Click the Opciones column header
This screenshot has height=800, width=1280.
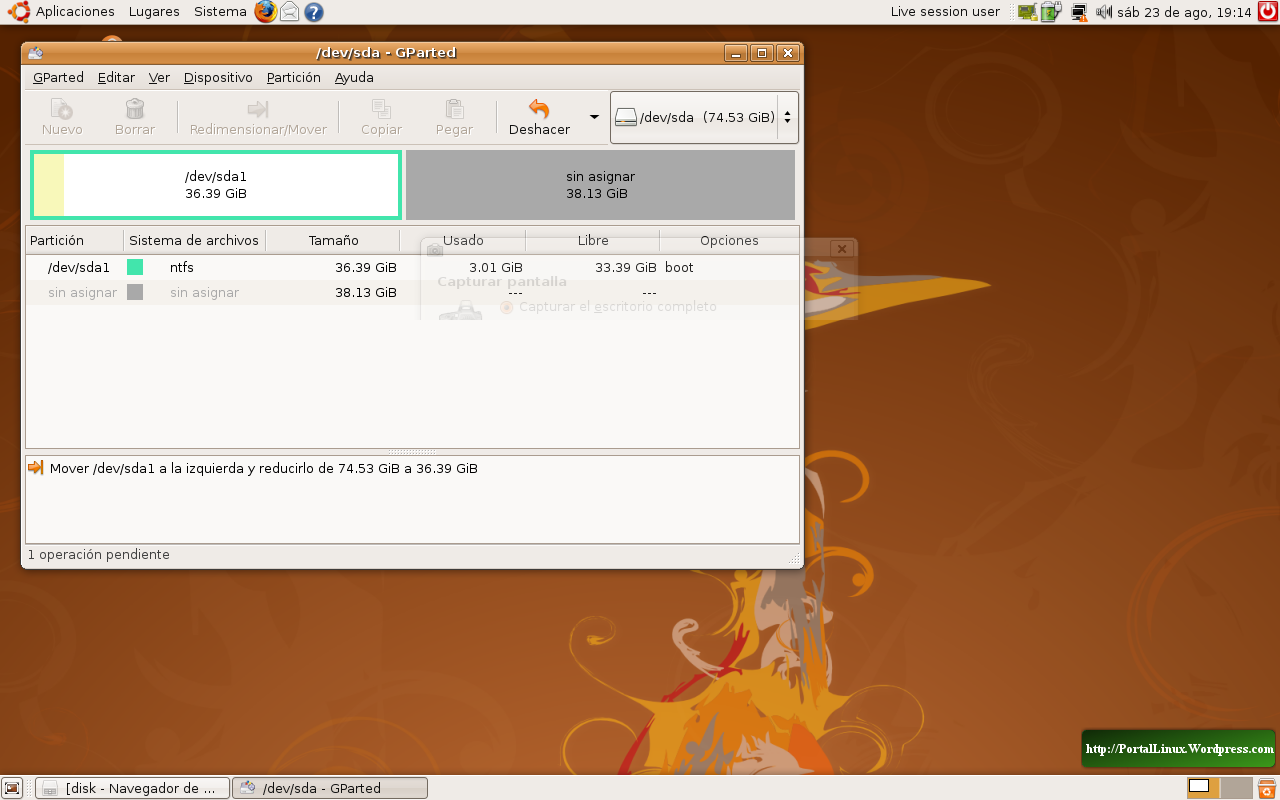tap(729, 240)
